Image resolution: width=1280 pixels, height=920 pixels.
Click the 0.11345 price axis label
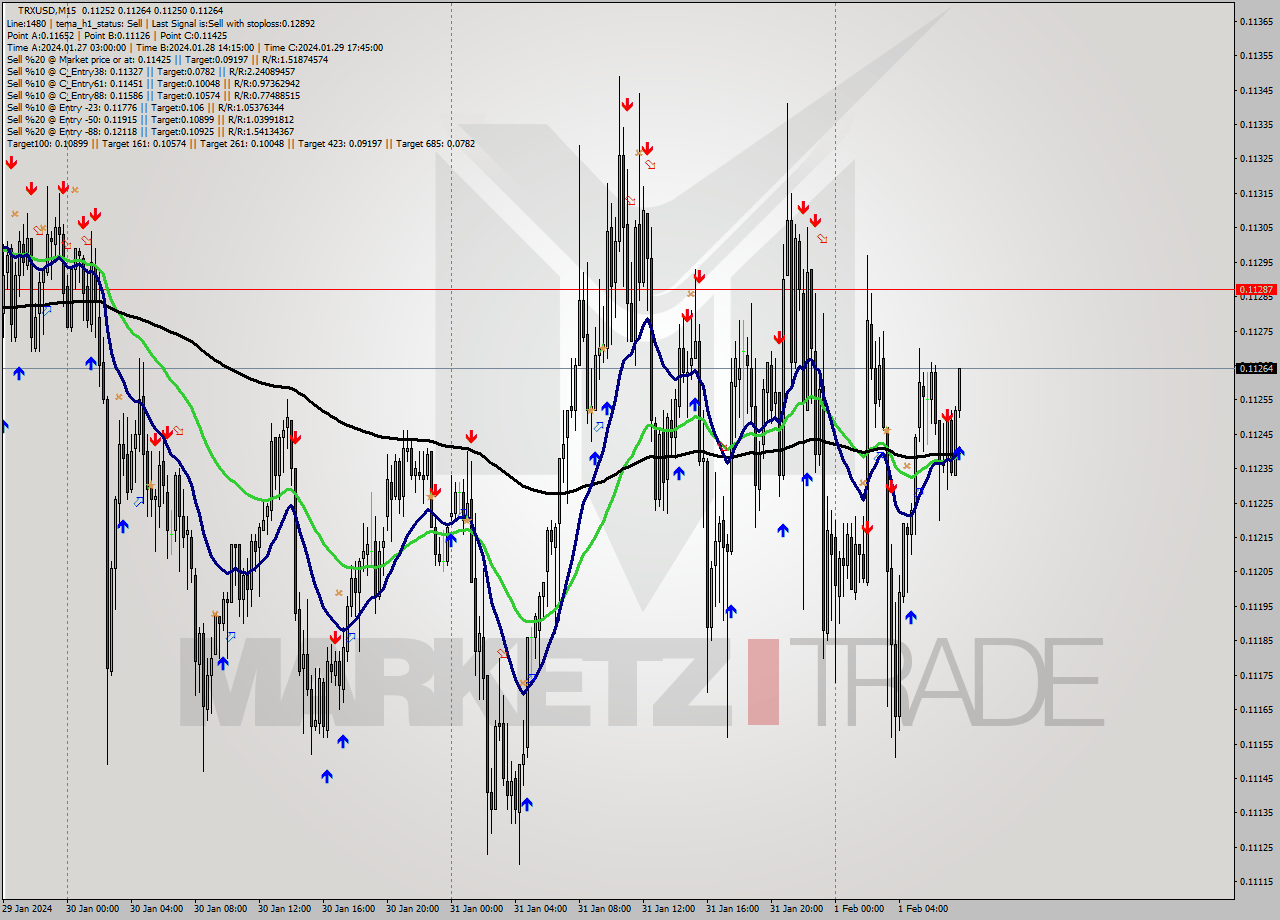(1256, 90)
